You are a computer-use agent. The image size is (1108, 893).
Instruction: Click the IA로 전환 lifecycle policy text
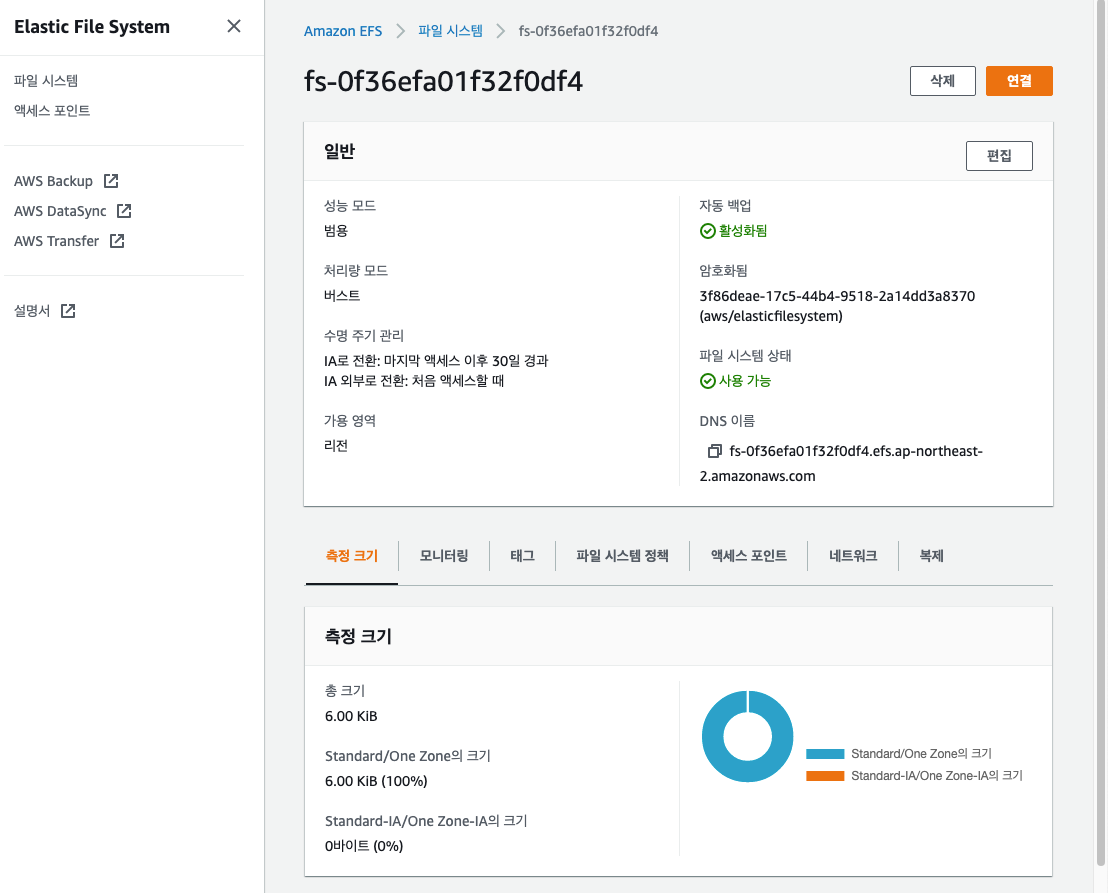coord(436,361)
